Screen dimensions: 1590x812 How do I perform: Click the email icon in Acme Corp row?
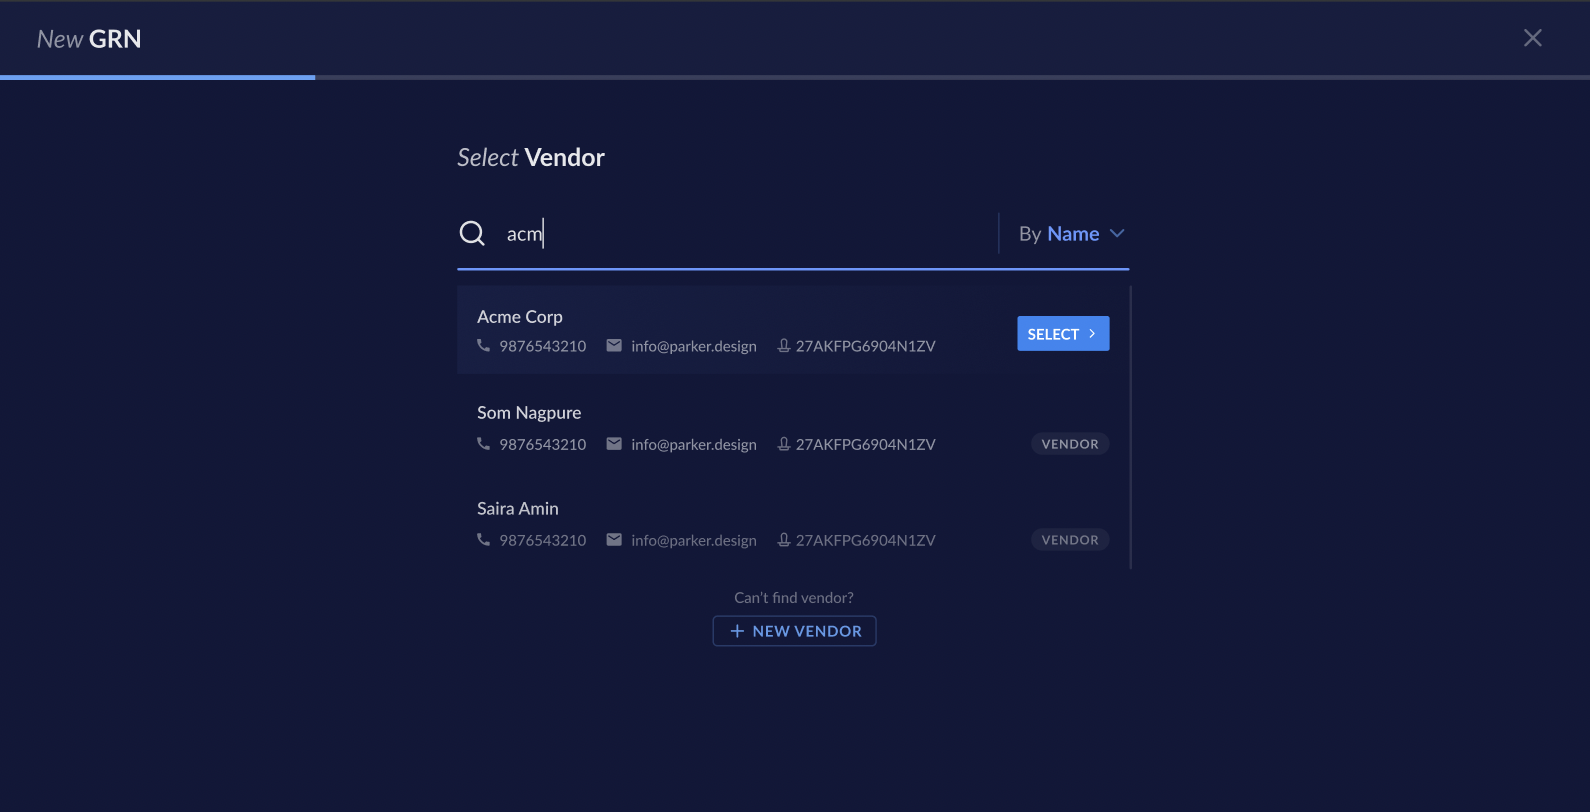point(614,345)
